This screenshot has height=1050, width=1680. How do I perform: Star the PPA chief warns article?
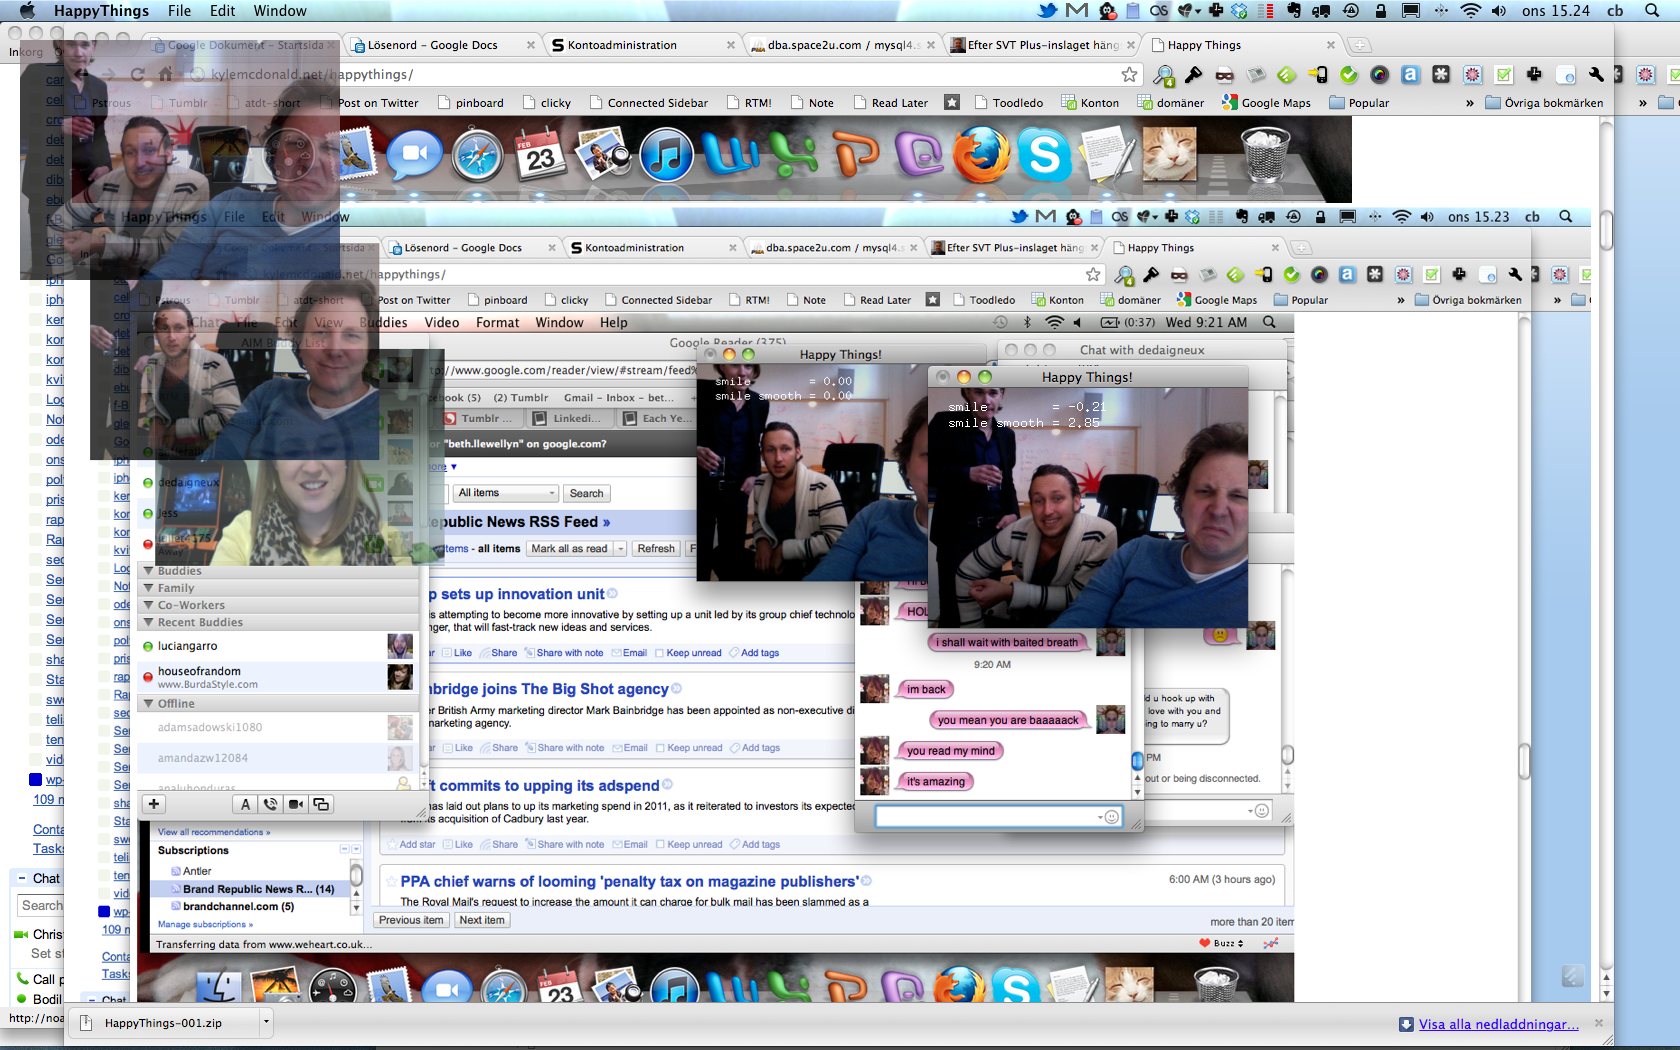tap(389, 881)
